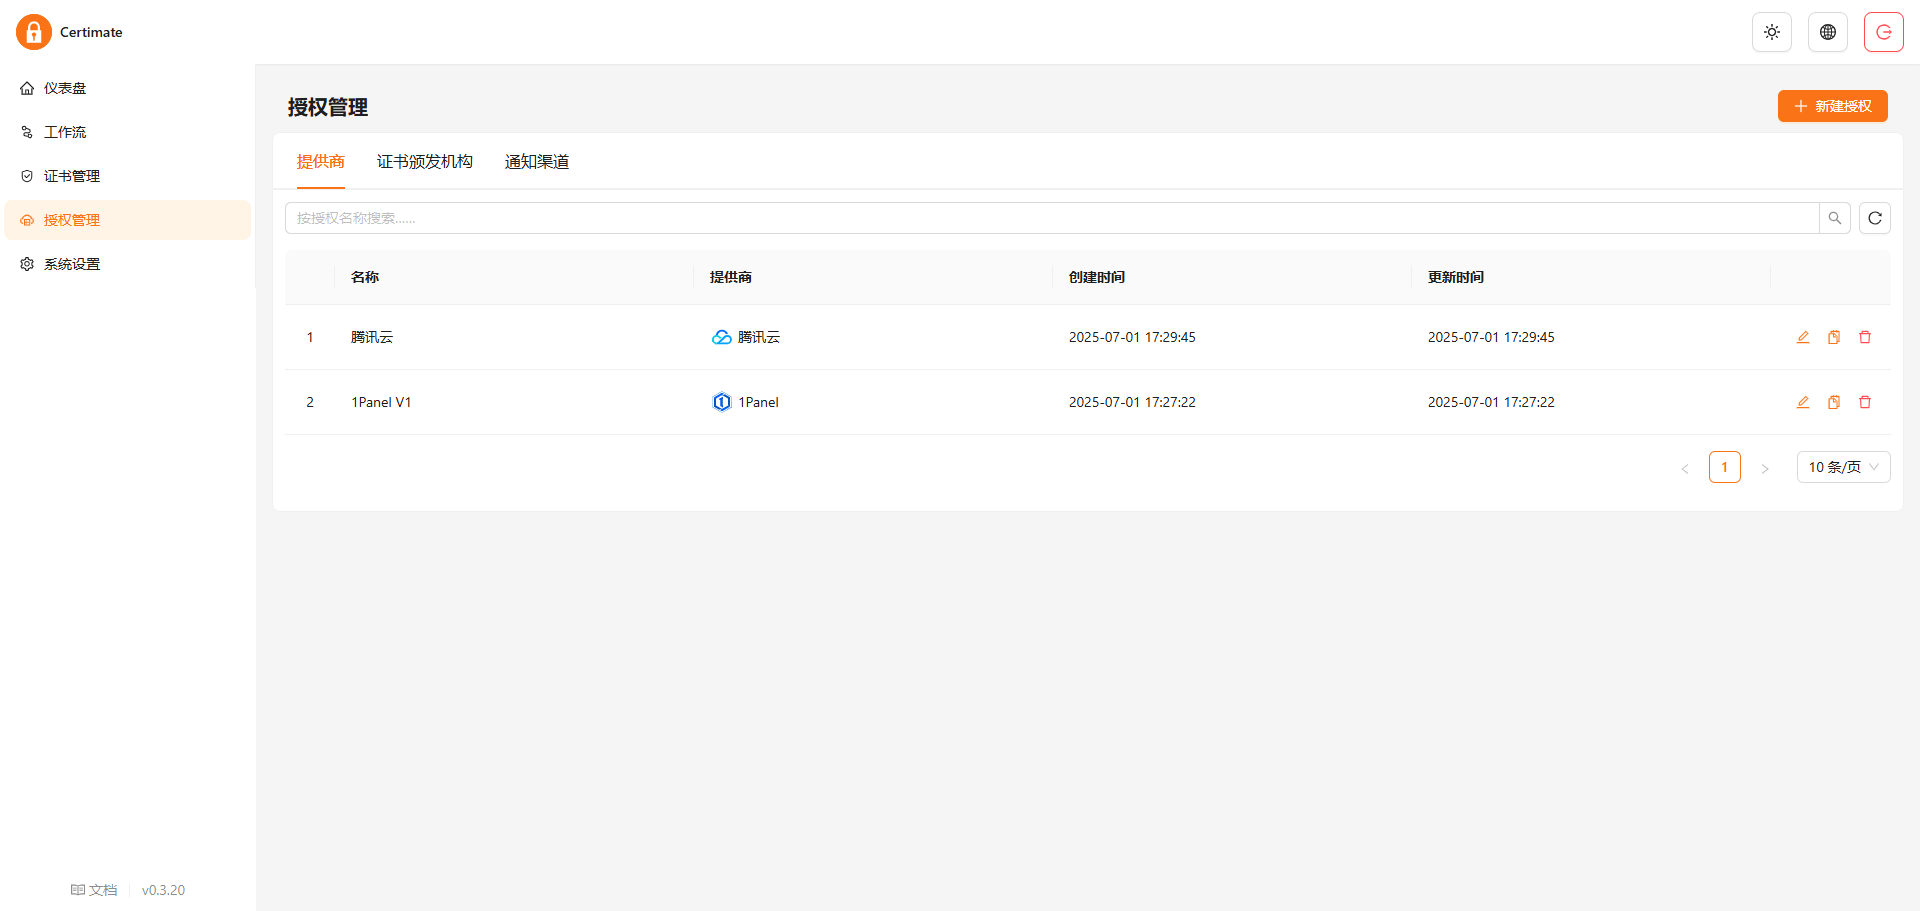Screen dimensions: 1920x911
Task: Click the red logout icon button
Action: click(x=1884, y=32)
